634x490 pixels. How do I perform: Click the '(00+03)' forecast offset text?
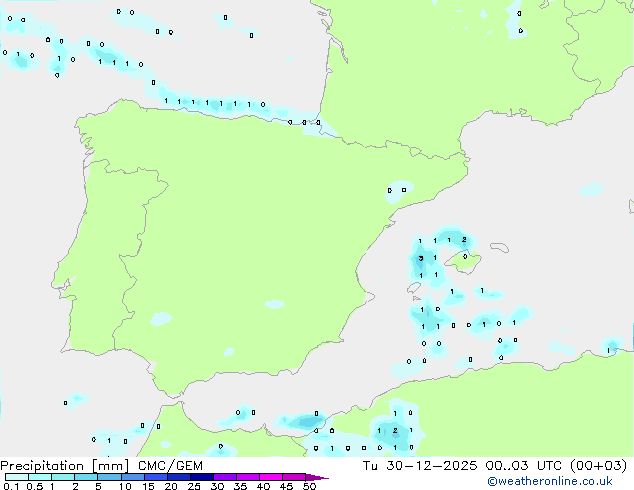tap(598, 466)
